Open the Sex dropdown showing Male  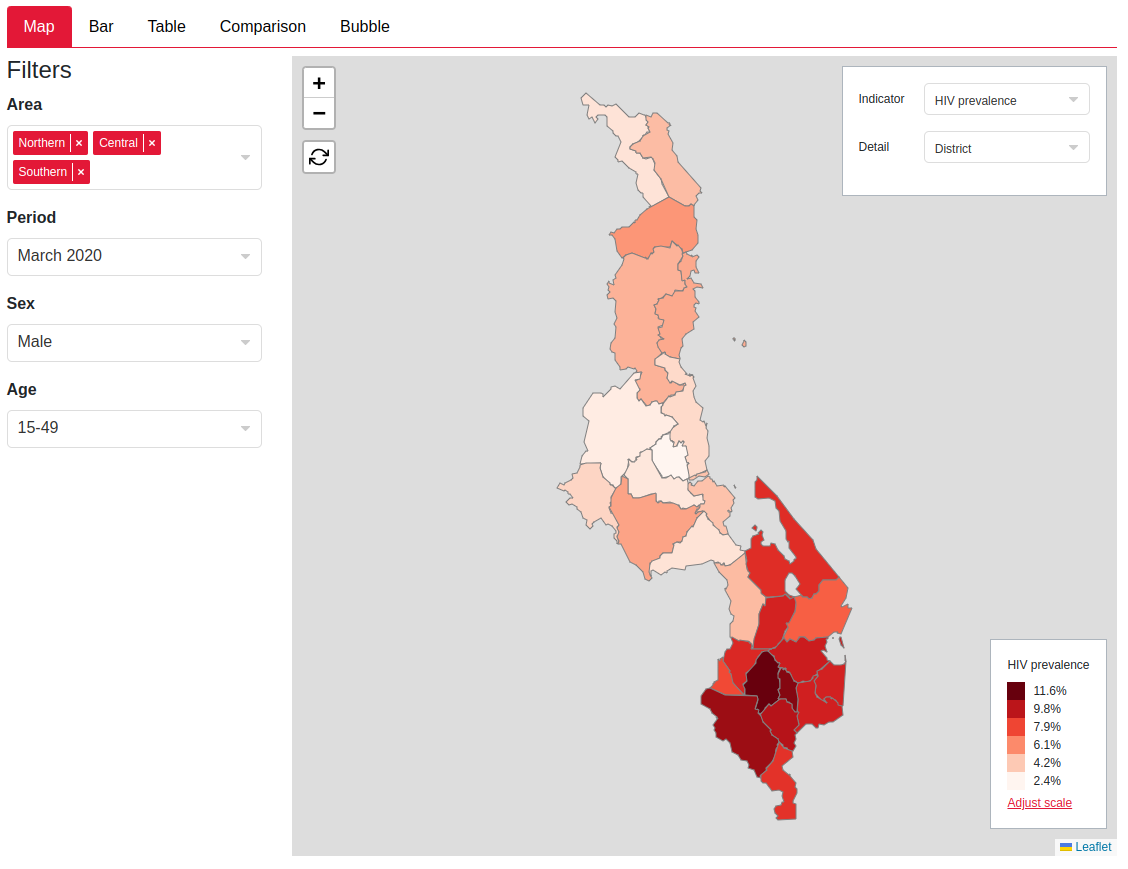point(135,342)
